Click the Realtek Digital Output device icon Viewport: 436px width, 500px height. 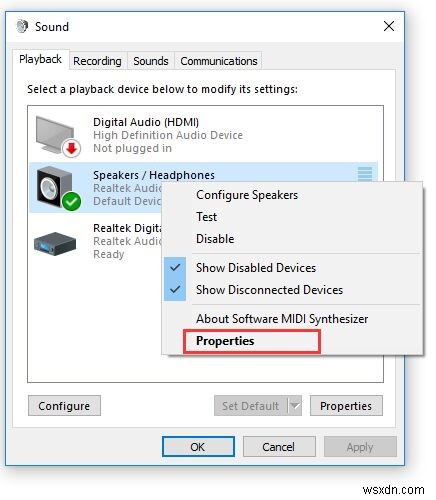55,243
